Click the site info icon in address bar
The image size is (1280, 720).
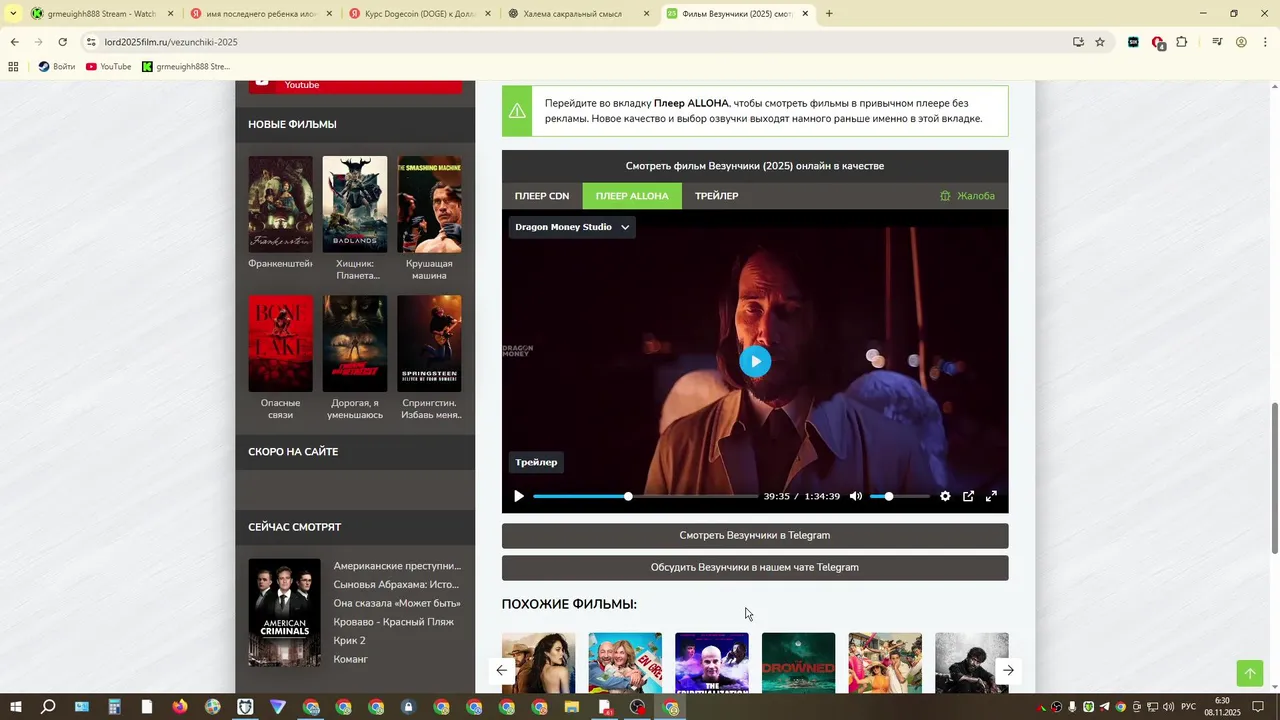[91, 42]
